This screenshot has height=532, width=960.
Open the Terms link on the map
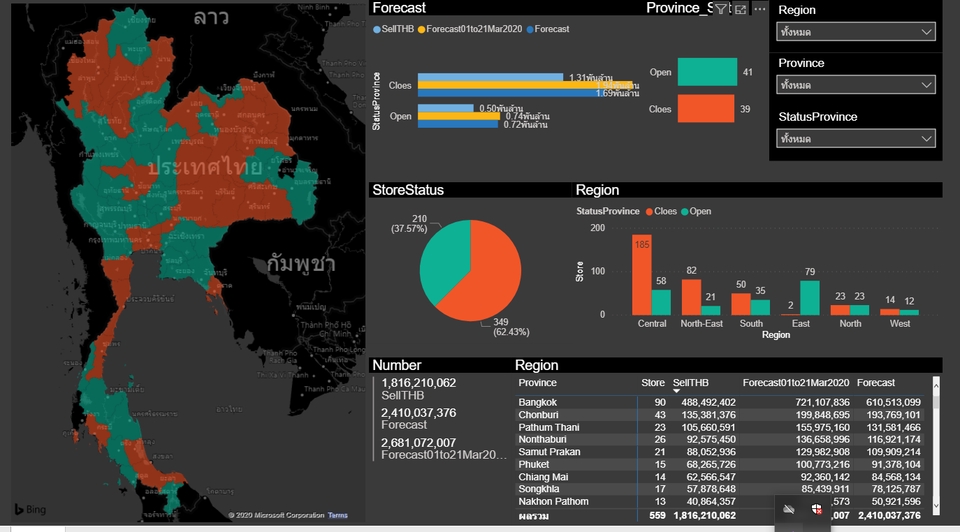337,515
